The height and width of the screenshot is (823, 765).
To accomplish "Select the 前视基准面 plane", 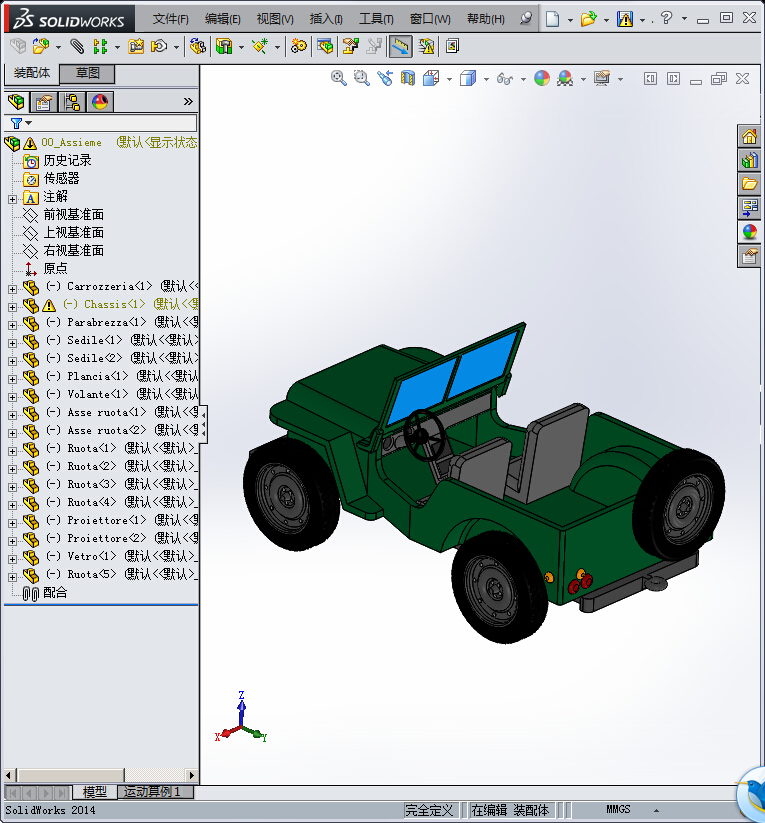I will [74, 215].
